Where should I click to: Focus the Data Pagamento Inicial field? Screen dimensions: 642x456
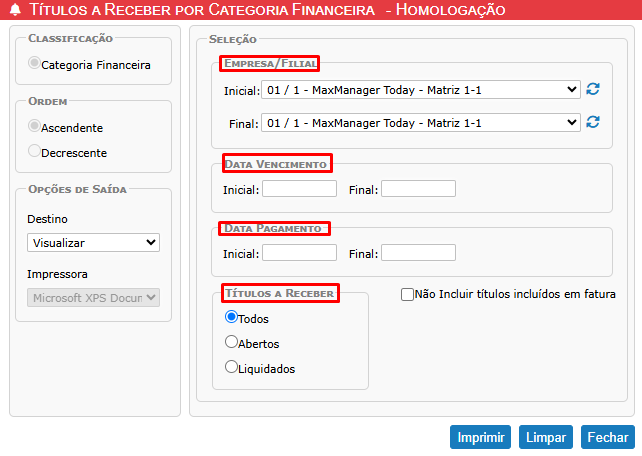[299, 252]
